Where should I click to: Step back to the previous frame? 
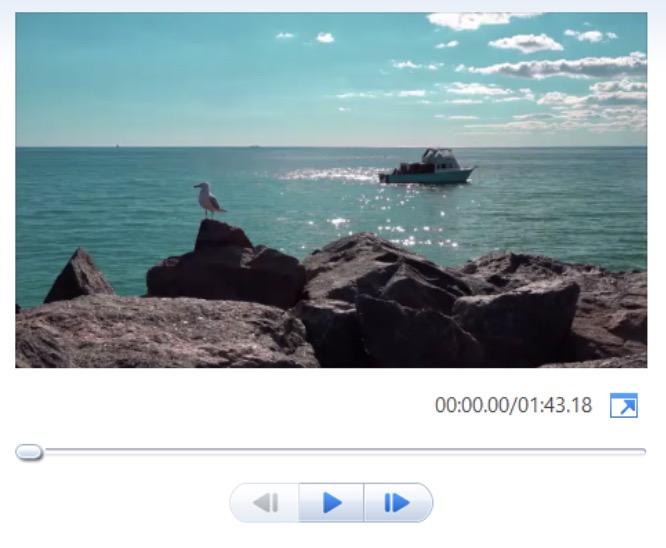tap(265, 503)
